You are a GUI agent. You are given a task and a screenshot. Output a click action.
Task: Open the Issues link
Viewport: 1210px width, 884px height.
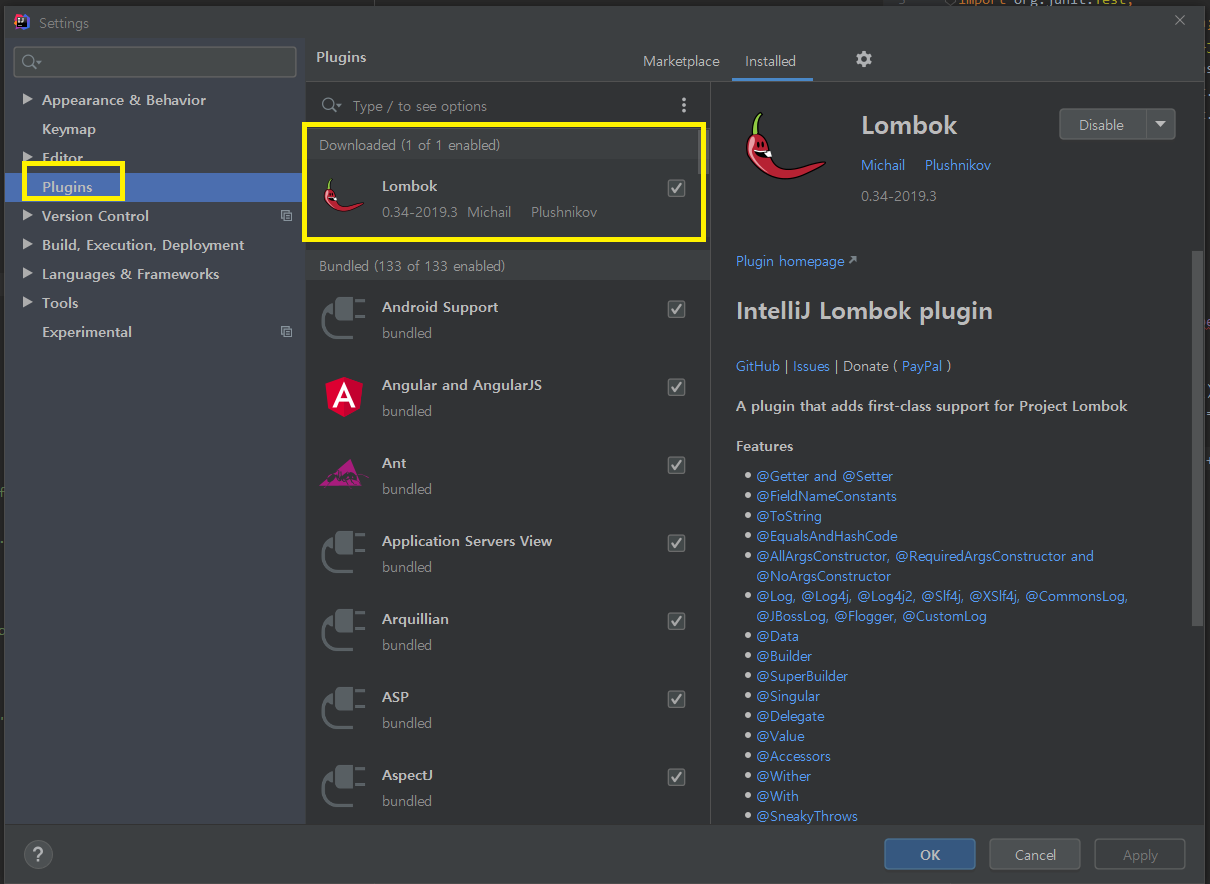click(x=811, y=366)
